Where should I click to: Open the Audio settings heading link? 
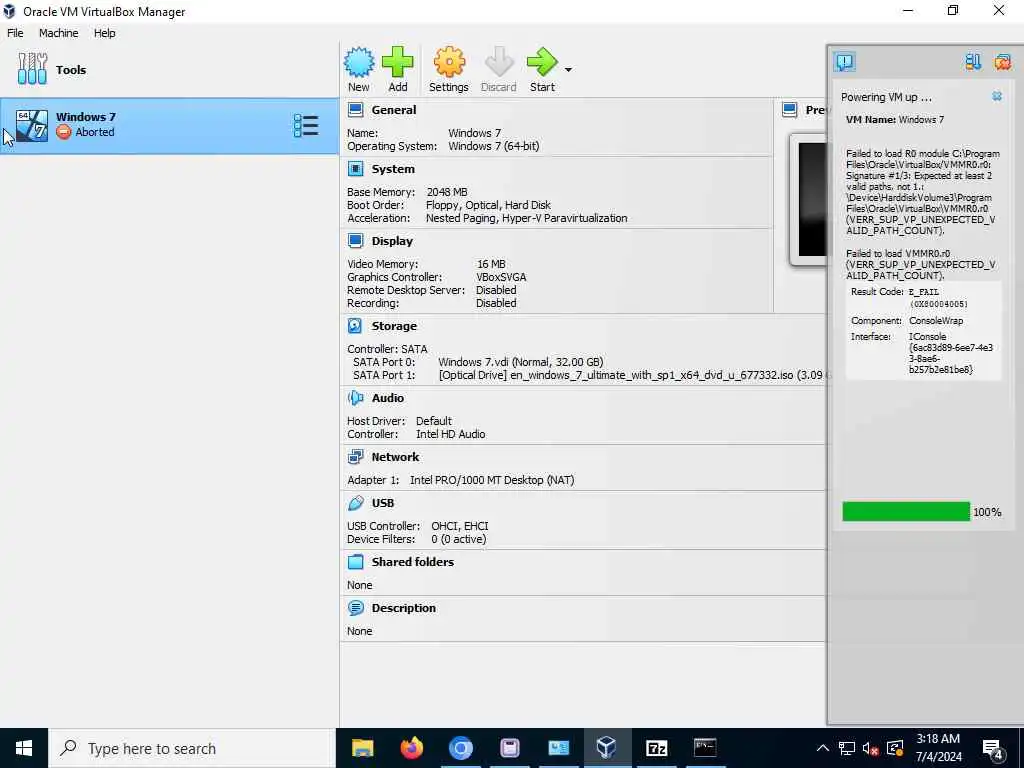pos(388,398)
